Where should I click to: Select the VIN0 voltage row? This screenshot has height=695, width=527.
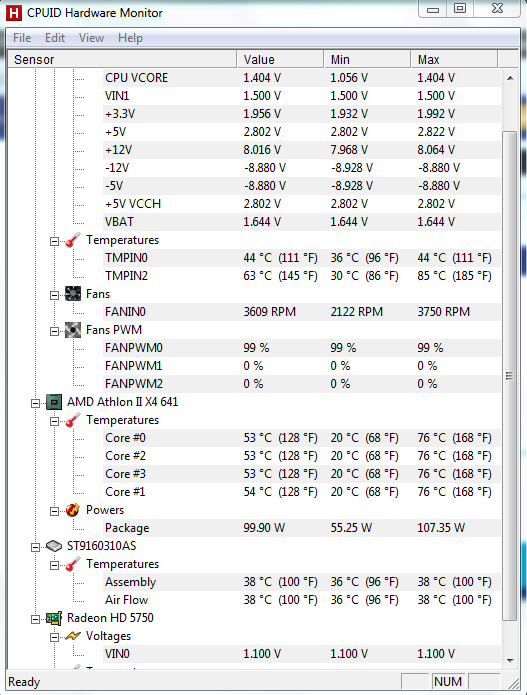pyautogui.click(x=302, y=654)
